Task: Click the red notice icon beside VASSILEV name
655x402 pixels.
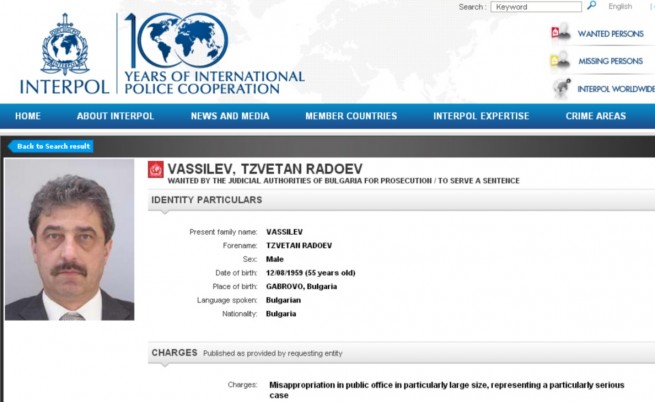Action: (156, 170)
